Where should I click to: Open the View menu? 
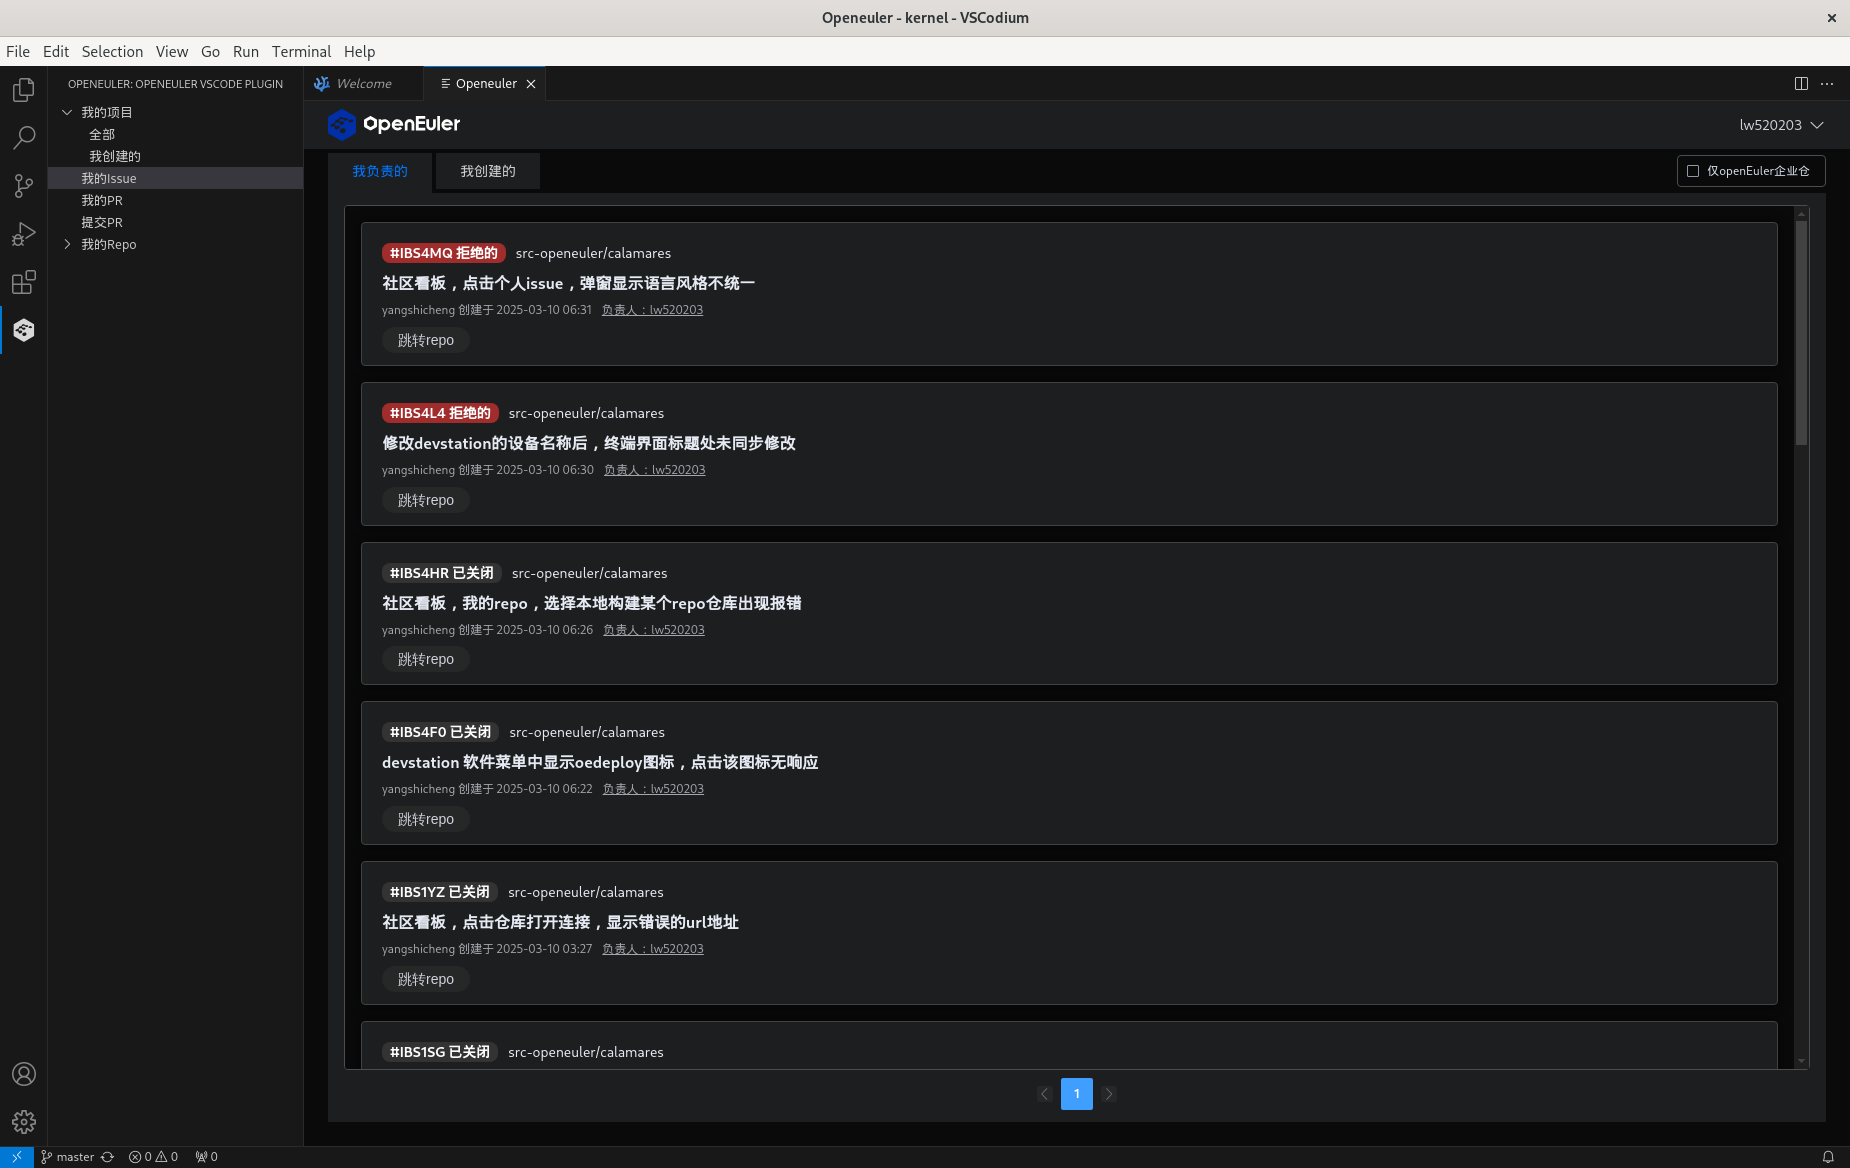click(171, 52)
